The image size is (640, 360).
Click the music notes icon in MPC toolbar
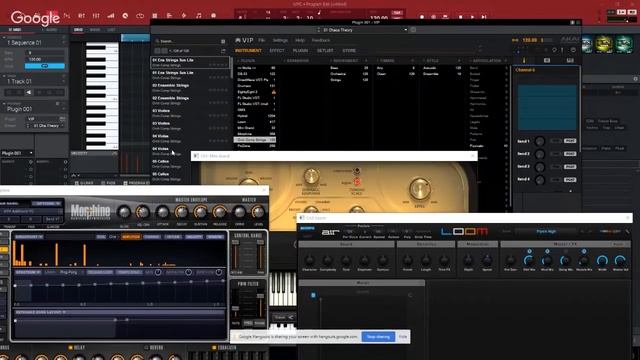pos(198,16)
